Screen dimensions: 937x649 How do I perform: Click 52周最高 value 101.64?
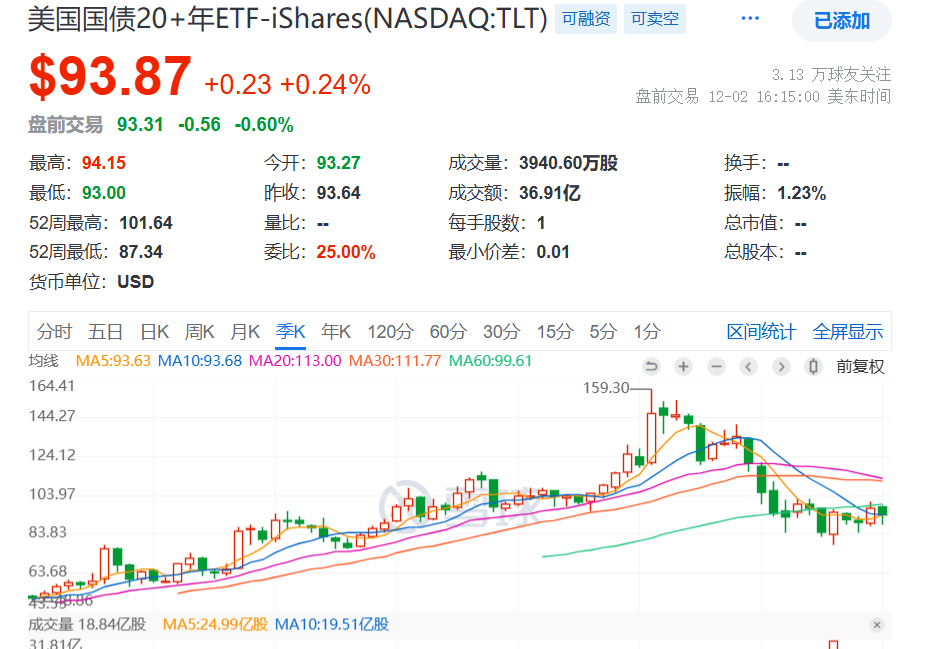[146, 223]
